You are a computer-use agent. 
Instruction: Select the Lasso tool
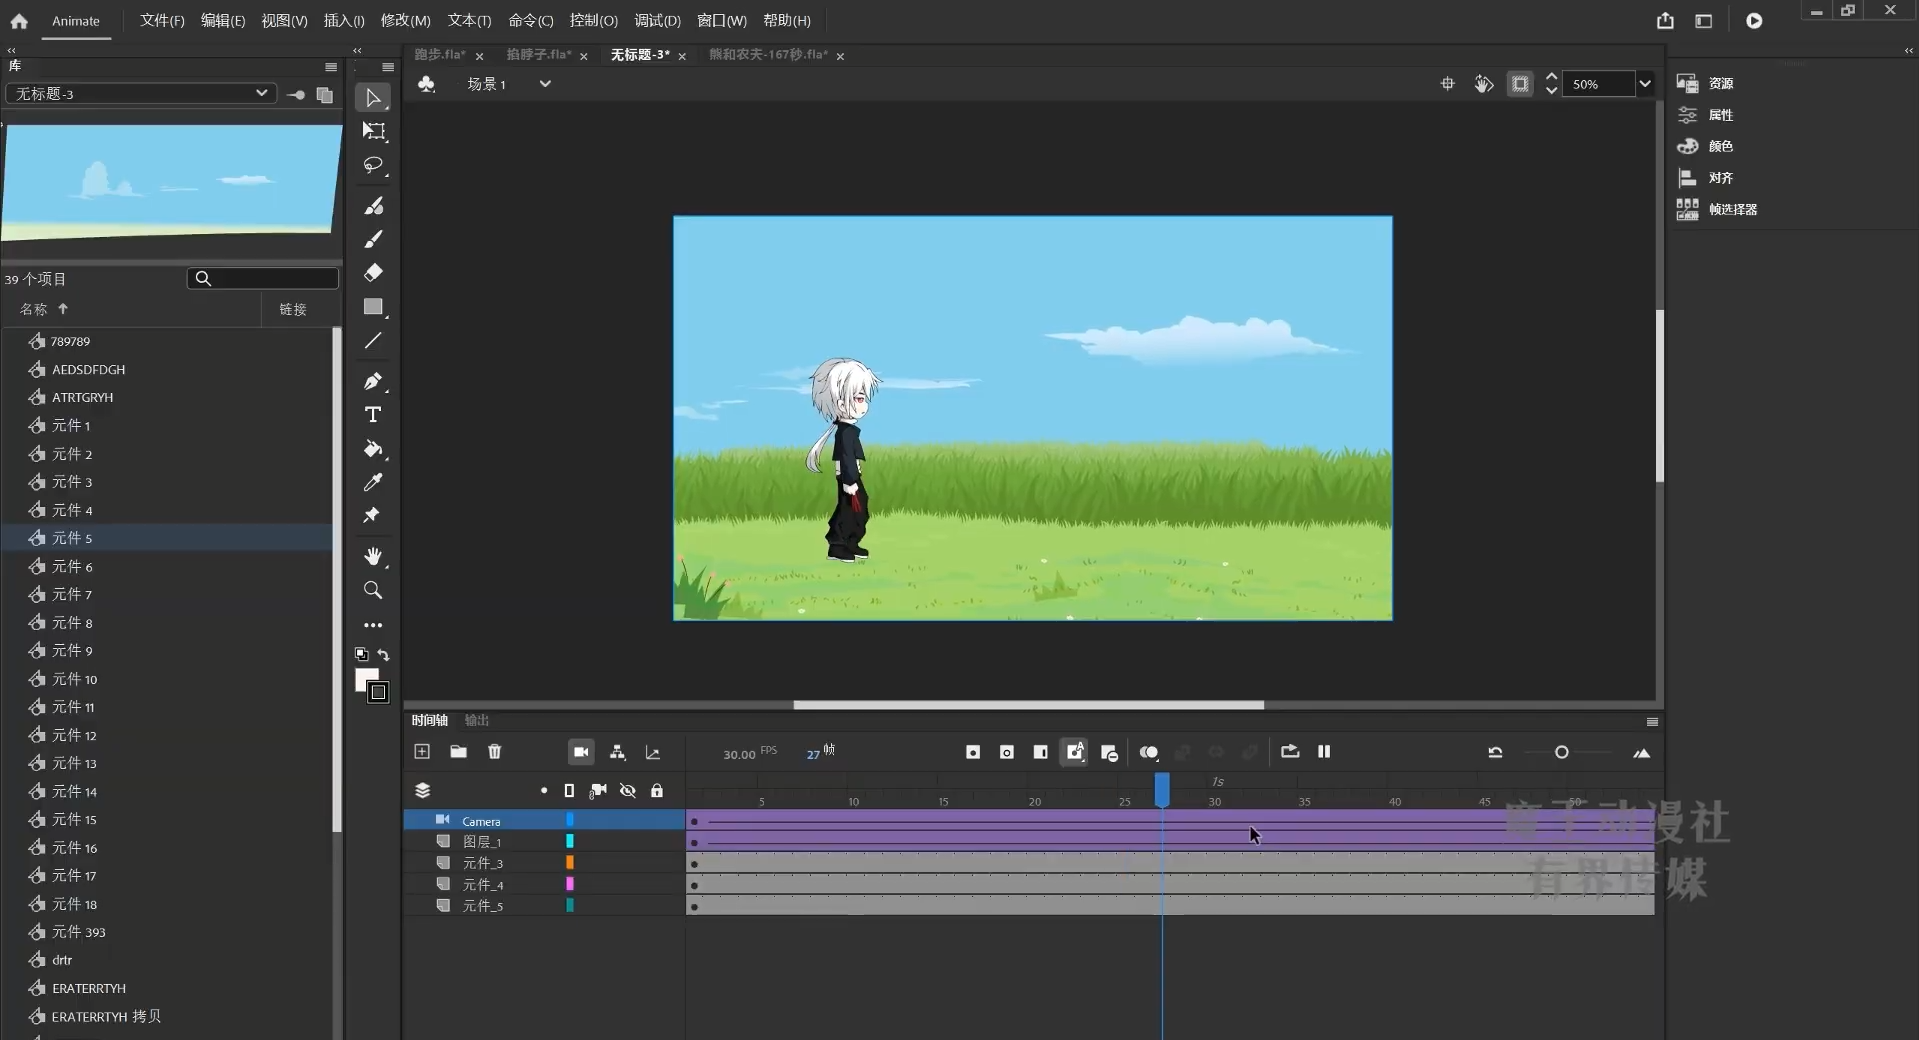373,165
